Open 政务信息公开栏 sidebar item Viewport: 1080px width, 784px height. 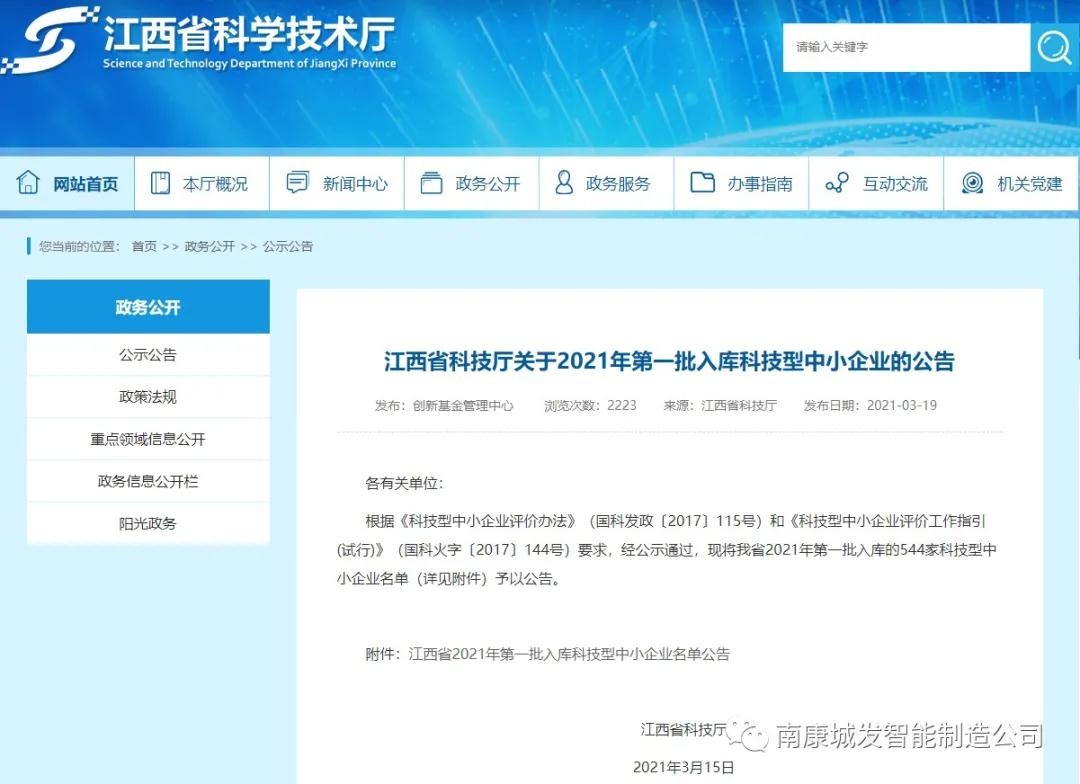[148, 481]
